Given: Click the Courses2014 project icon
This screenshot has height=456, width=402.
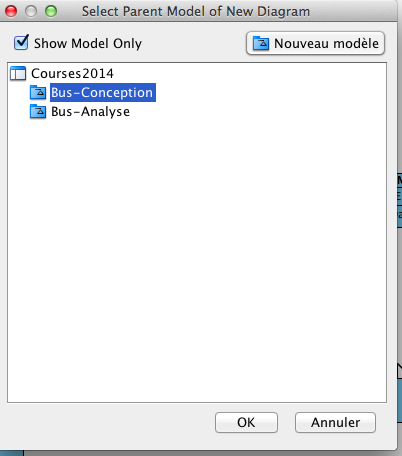Looking at the screenshot, I should click(18, 73).
